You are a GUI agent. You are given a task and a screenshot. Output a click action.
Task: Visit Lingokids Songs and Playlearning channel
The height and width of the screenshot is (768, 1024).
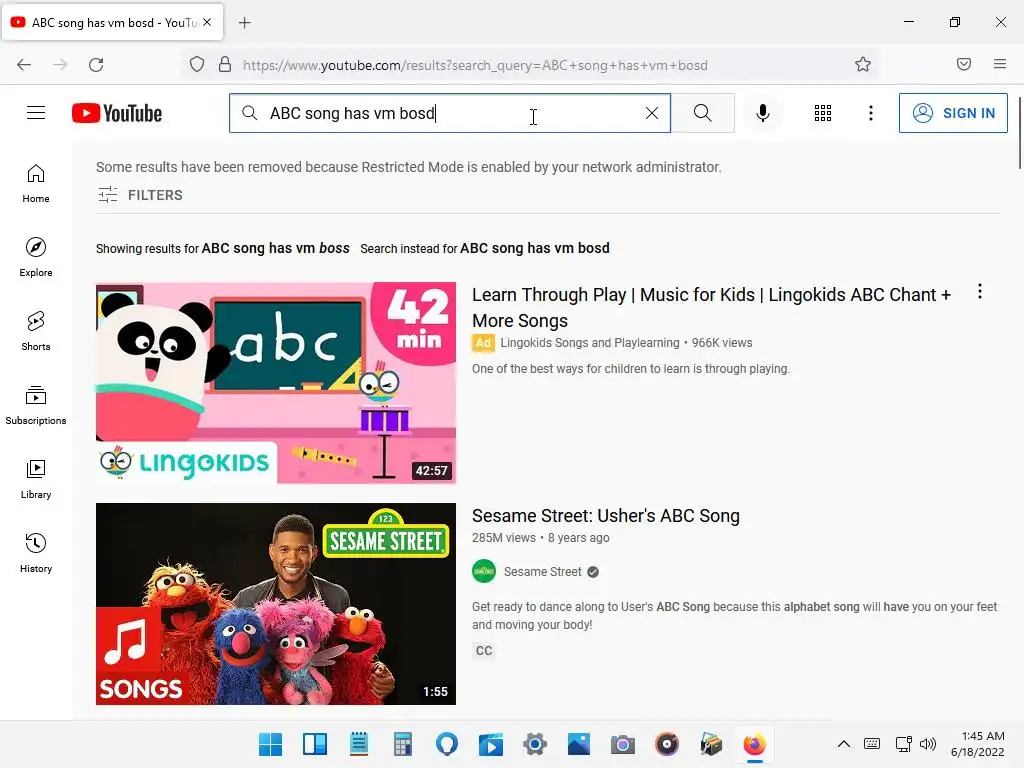[x=590, y=343]
